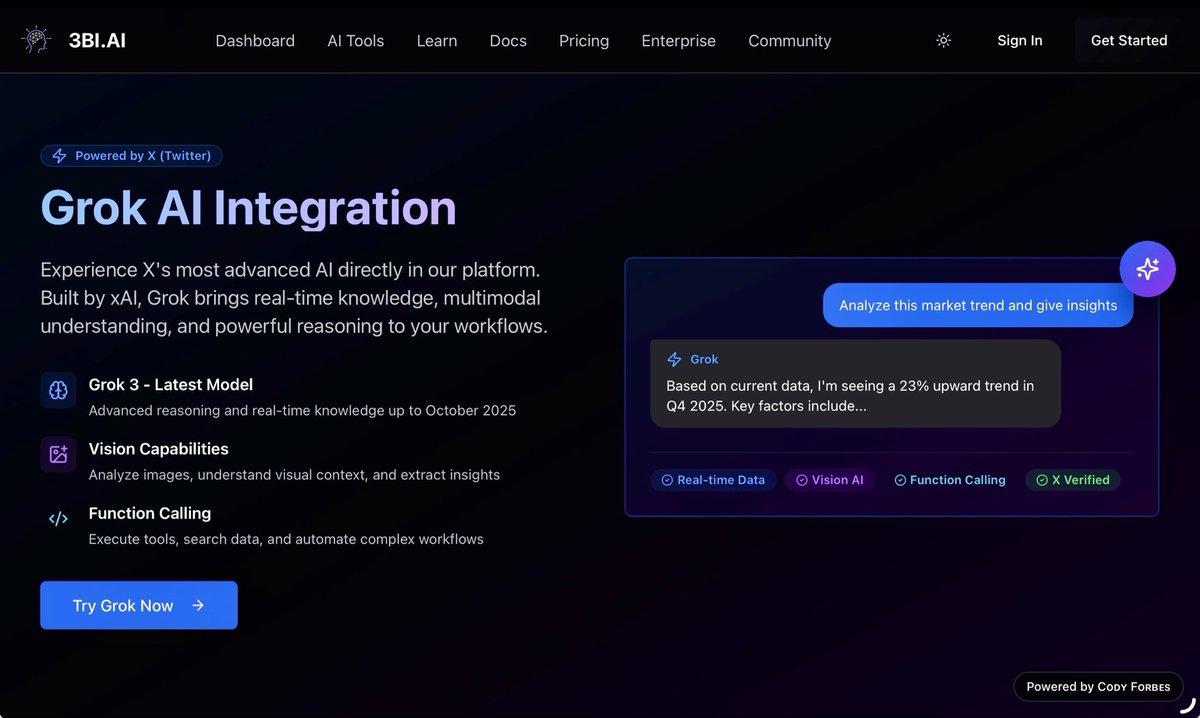Image resolution: width=1200 pixels, height=718 pixels.
Task: Select the Vision Capabilities image icon
Action: 58,454
